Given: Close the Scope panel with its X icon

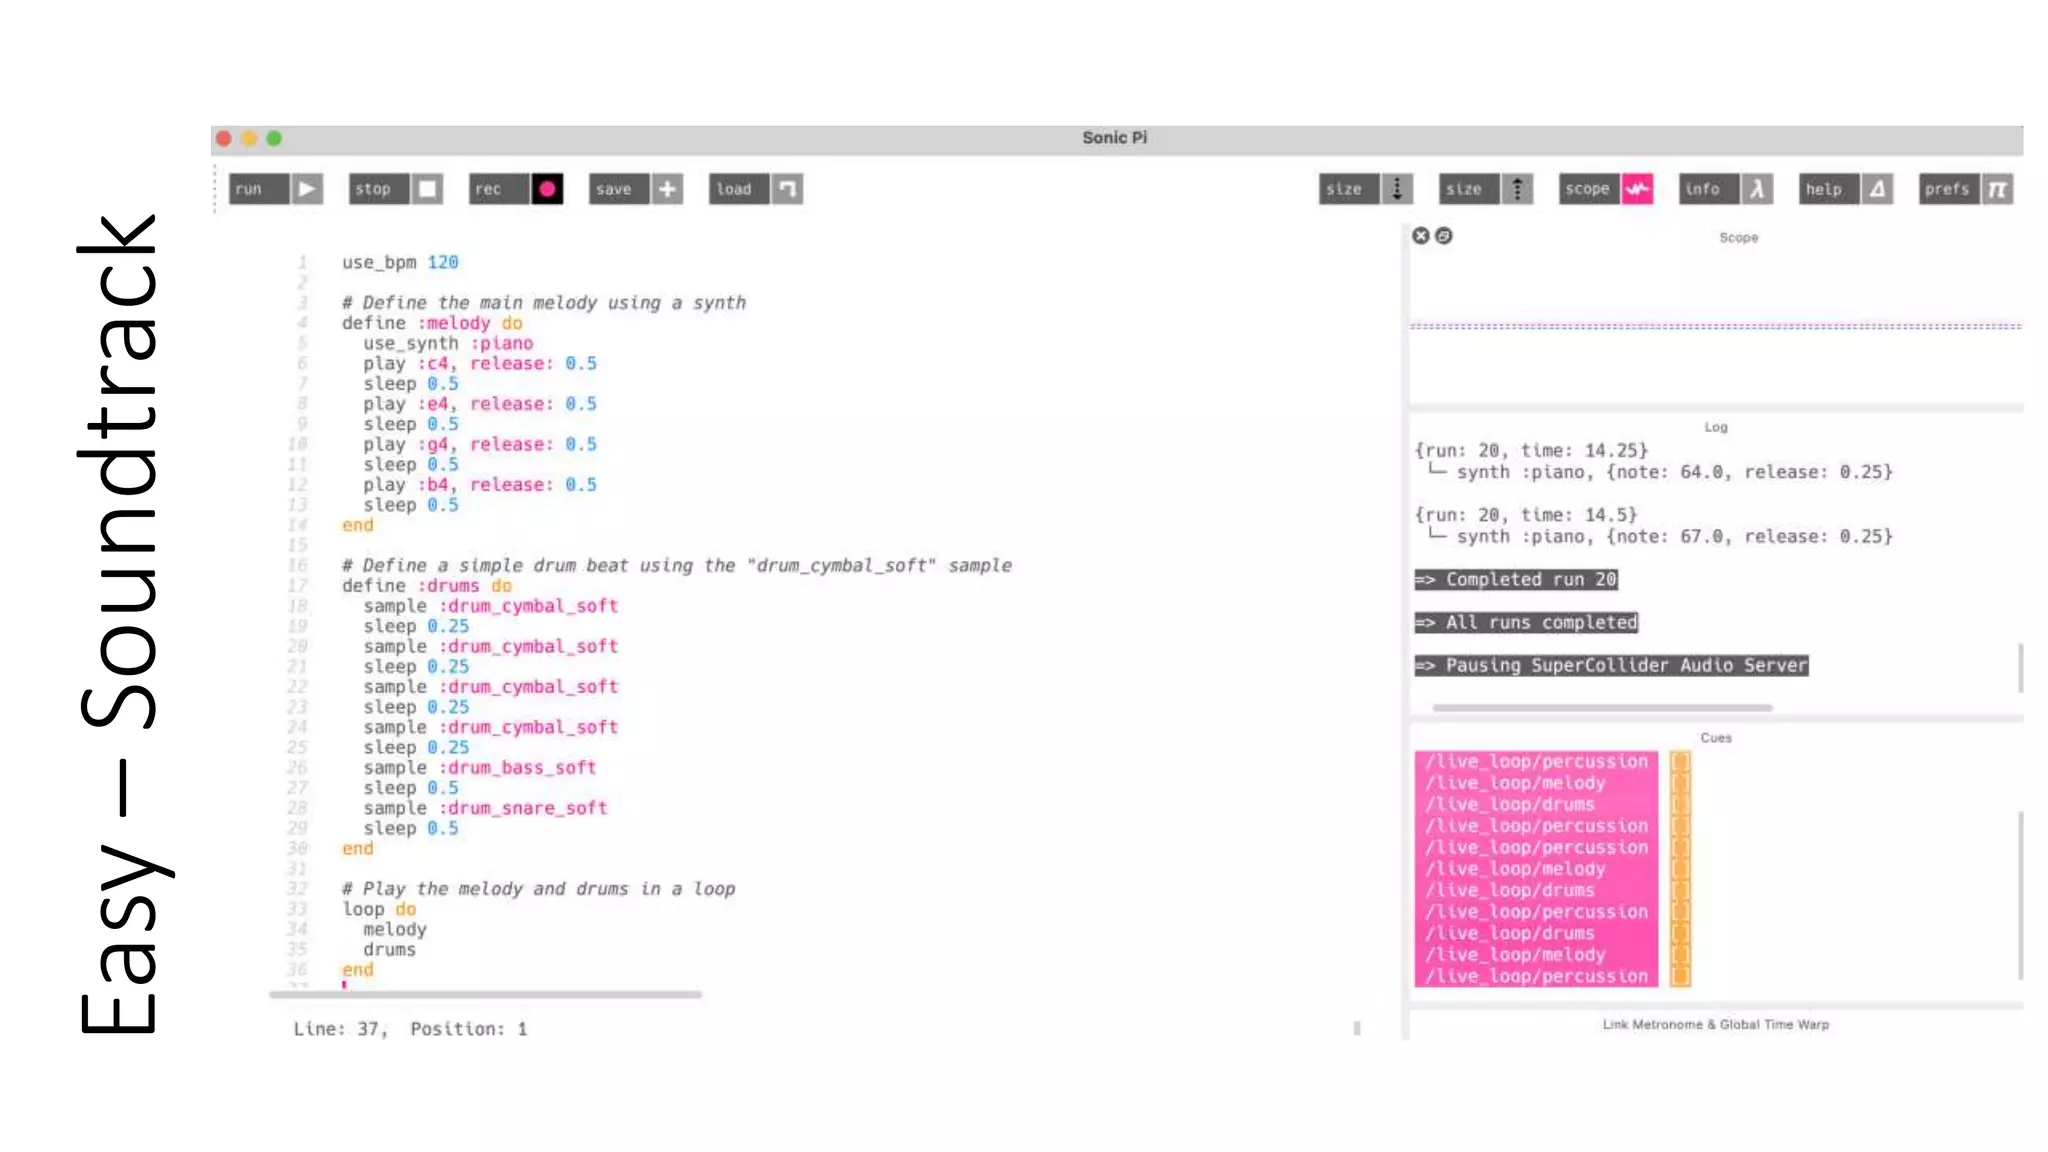Looking at the screenshot, I should tap(1420, 236).
